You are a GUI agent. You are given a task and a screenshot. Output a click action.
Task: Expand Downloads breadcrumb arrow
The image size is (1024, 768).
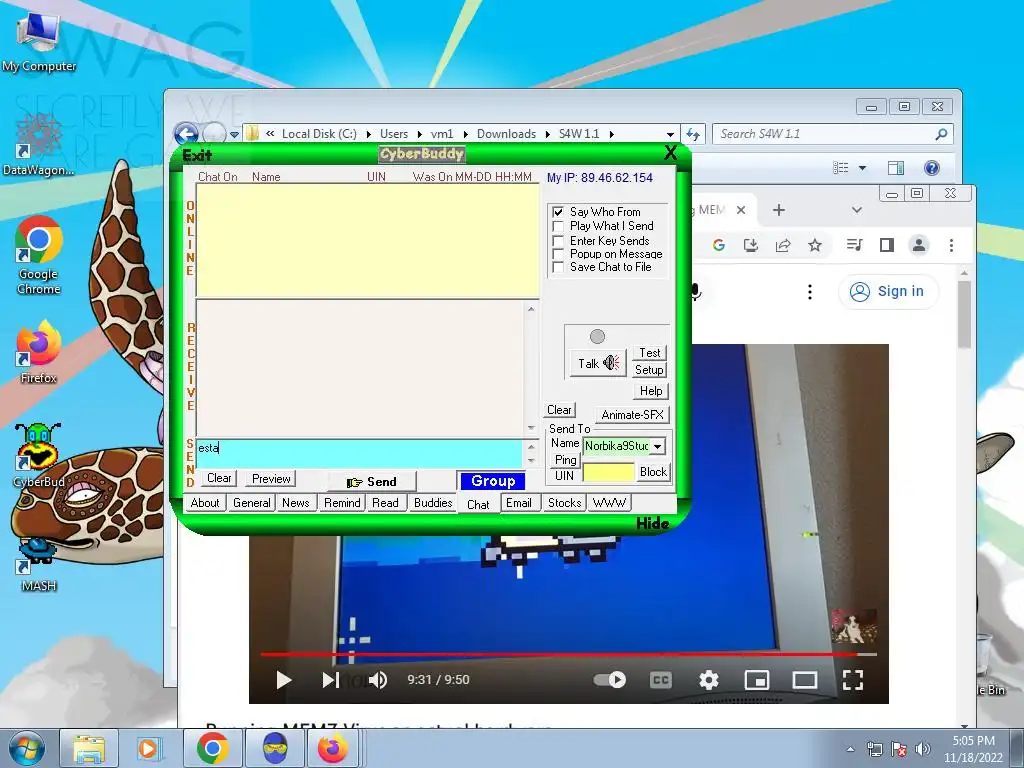pos(547,134)
